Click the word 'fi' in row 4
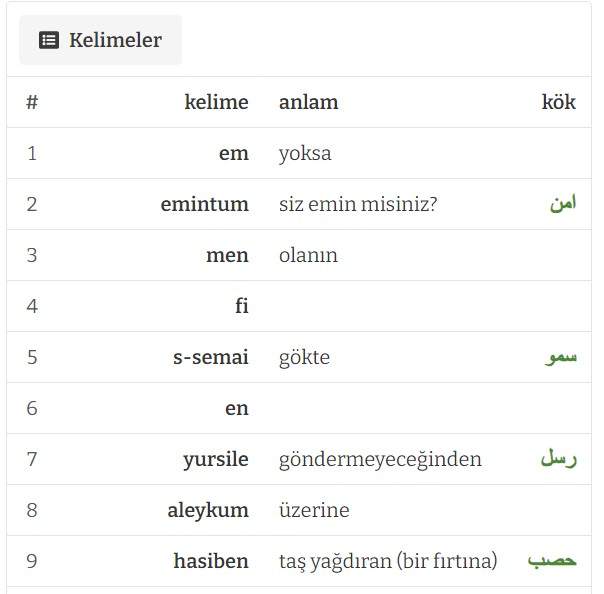The image size is (604, 594). point(242,306)
